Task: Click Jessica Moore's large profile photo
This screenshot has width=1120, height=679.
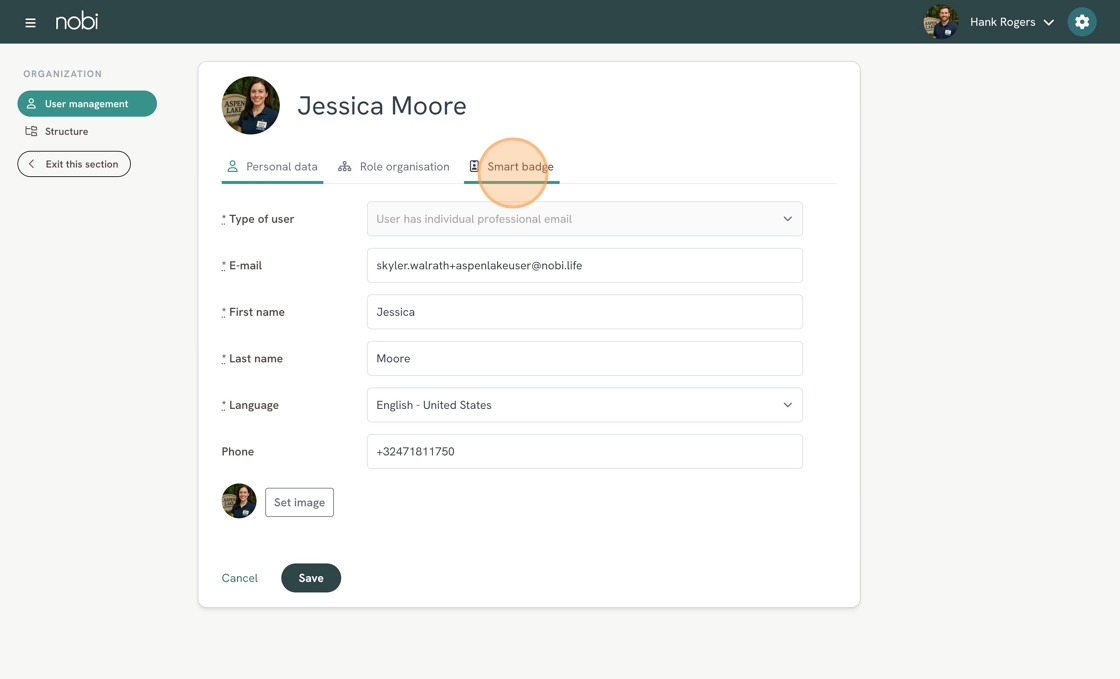Action: tap(251, 105)
